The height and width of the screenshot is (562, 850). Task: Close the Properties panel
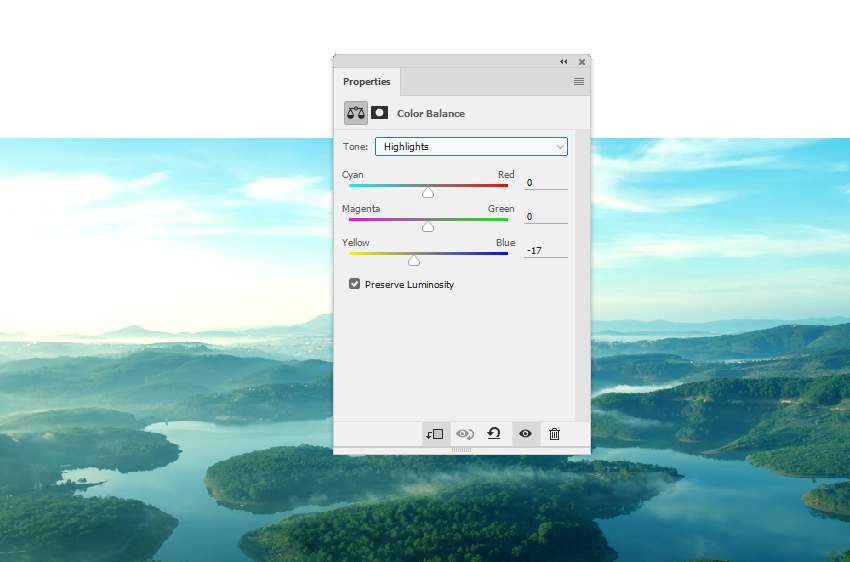click(x=582, y=62)
